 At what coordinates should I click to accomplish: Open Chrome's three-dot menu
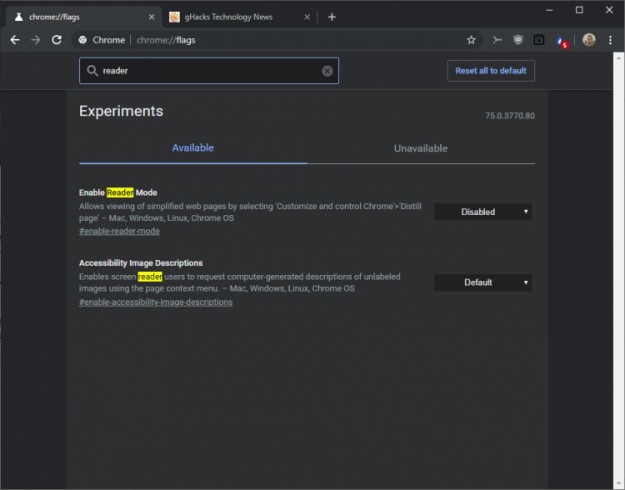pos(610,40)
